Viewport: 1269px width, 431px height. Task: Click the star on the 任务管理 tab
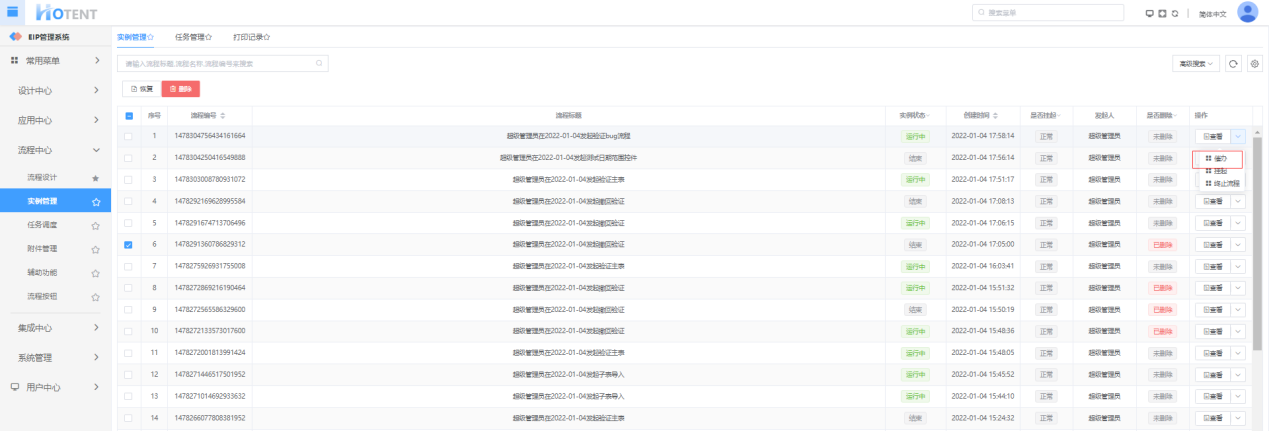tap(209, 37)
